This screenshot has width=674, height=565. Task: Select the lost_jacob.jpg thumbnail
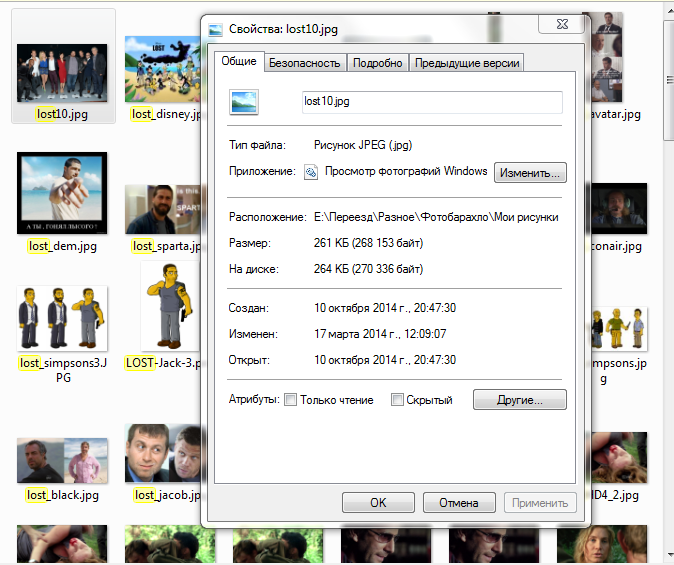point(162,453)
